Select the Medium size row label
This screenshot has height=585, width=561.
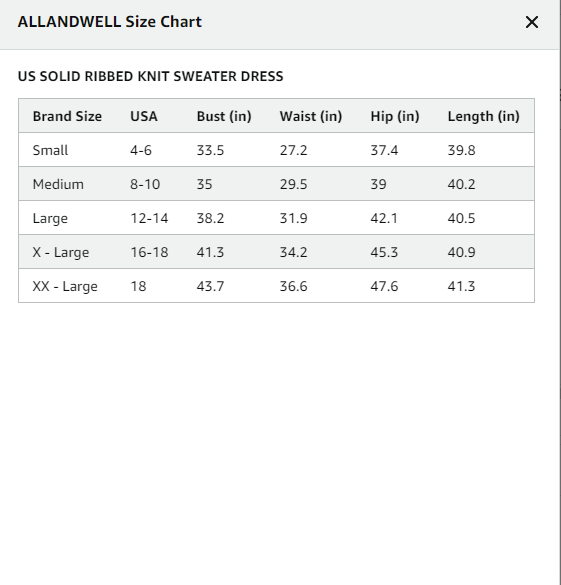58,184
